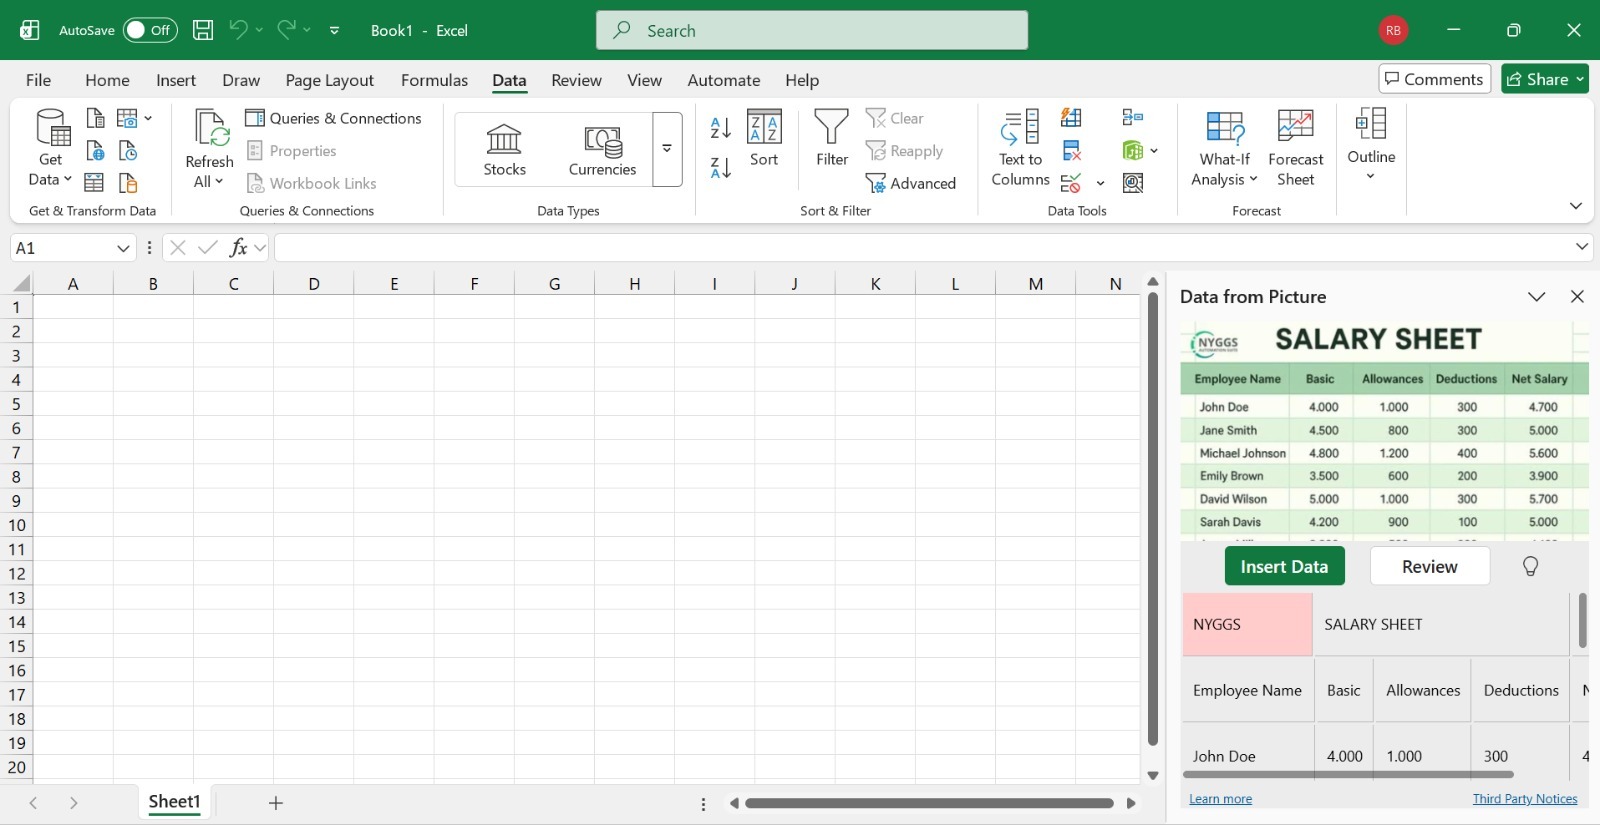Click the Flash Fill icon
The image size is (1600, 825).
click(x=1071, y=118)
